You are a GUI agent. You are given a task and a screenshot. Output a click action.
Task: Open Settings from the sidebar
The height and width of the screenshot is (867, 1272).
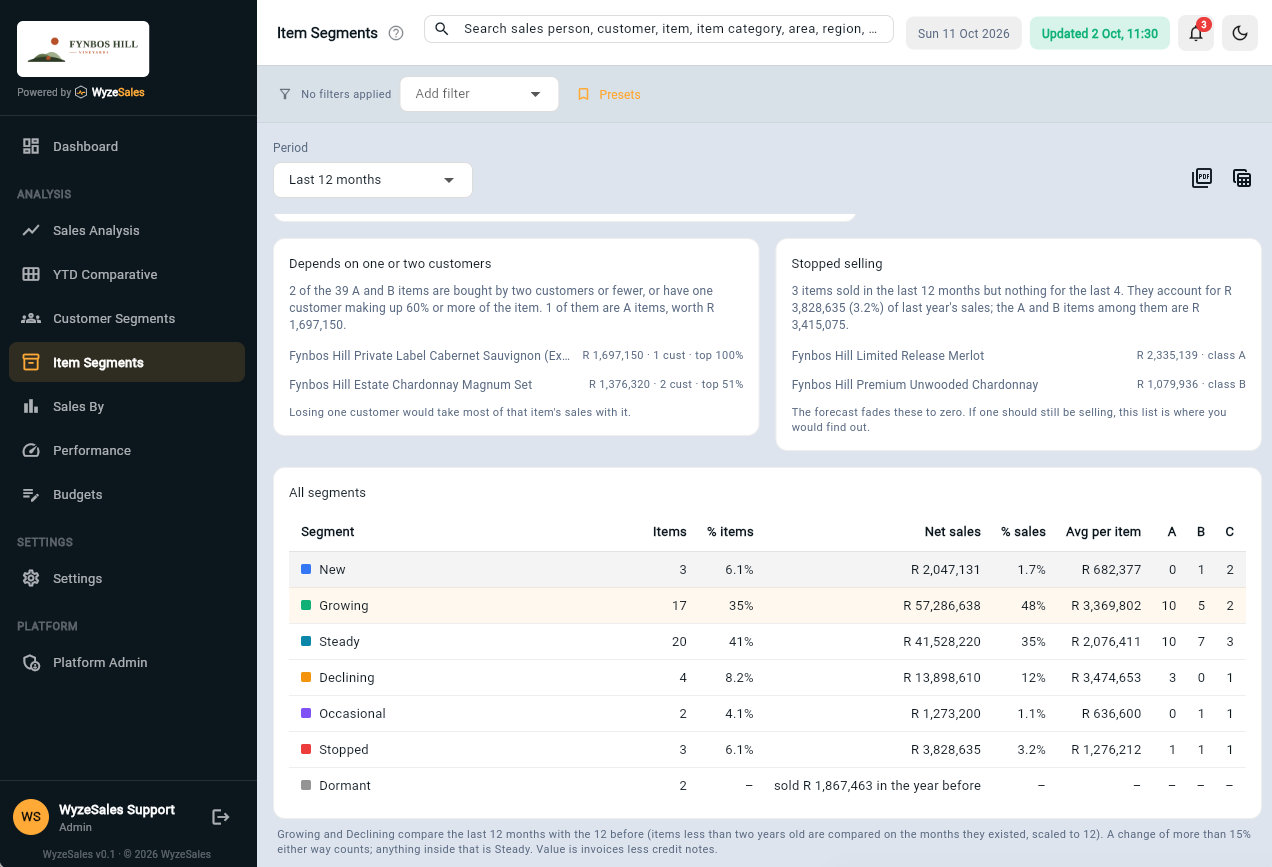(127, 578)
